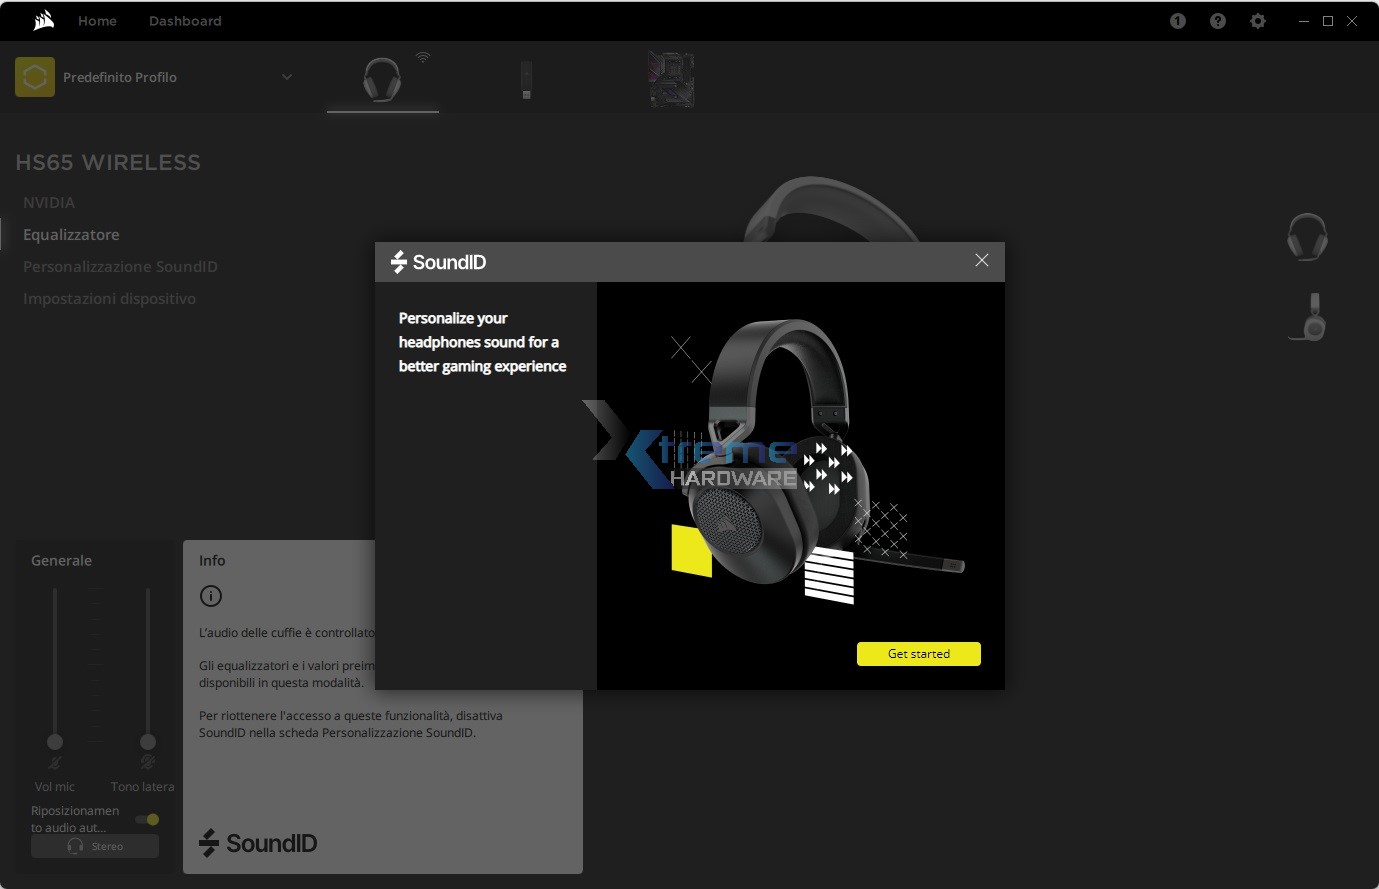The height and width of the screenshot is (889, 1379).
Task: Select Equalizzatore in the sidebar
Action: point(71,235)
